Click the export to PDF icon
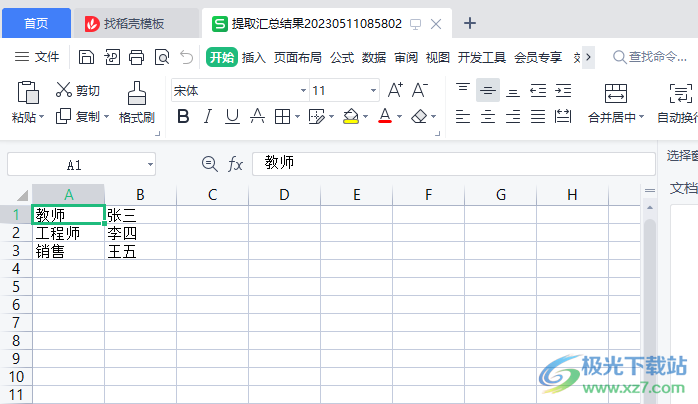 [x=112, y=57]
